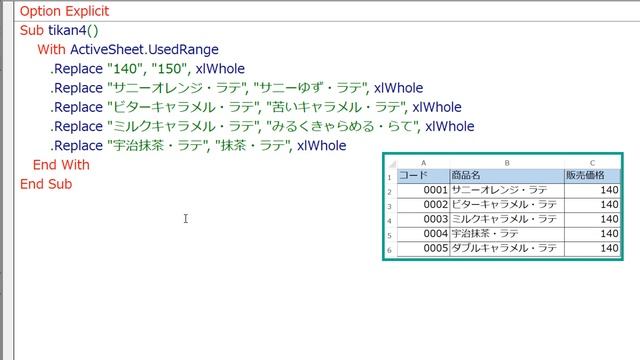
Task: Click the 'End Sub' line
Action: (46, 184)
